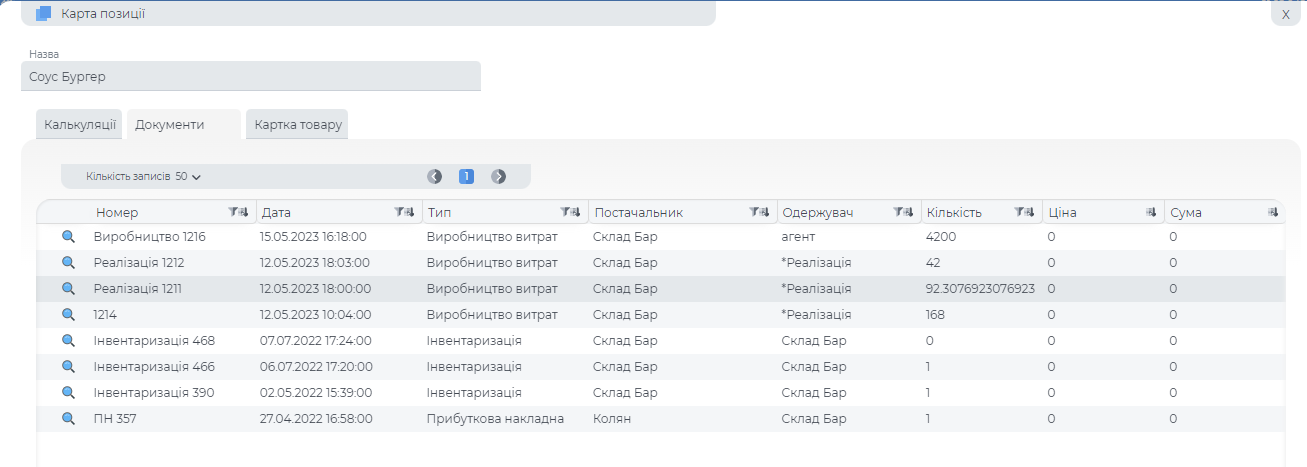The width and height of the screenshot is (1307, 467).
Task: Go to the next page arrow
Action: point(498,177)
